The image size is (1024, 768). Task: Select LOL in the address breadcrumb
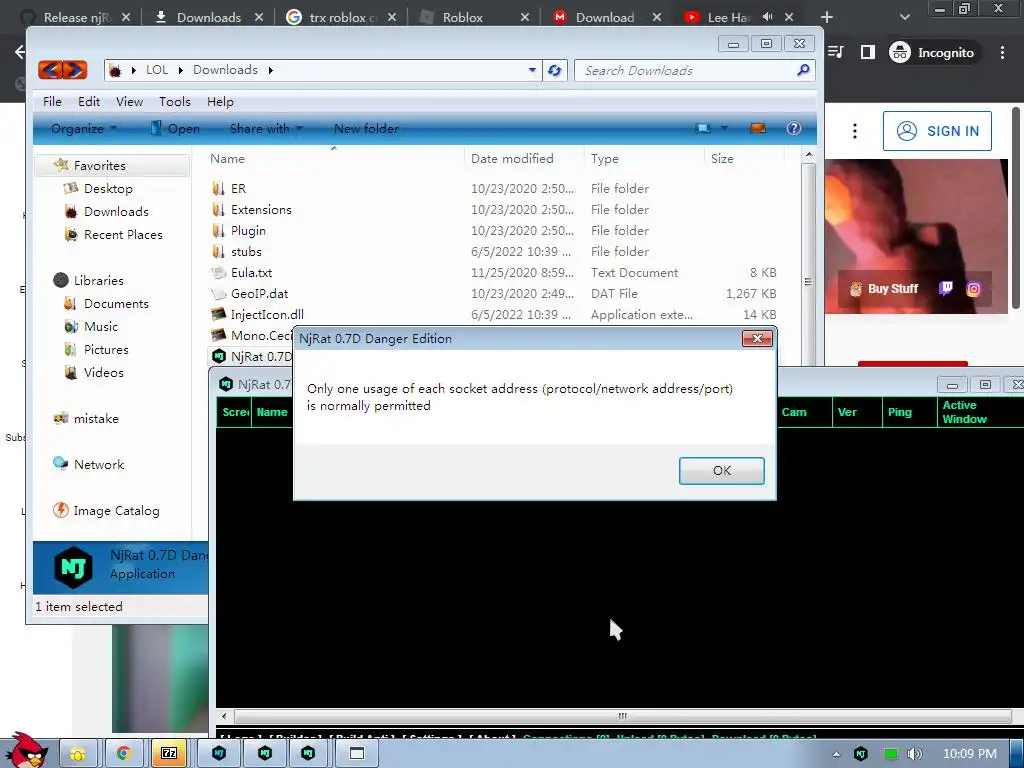point(157,70)
